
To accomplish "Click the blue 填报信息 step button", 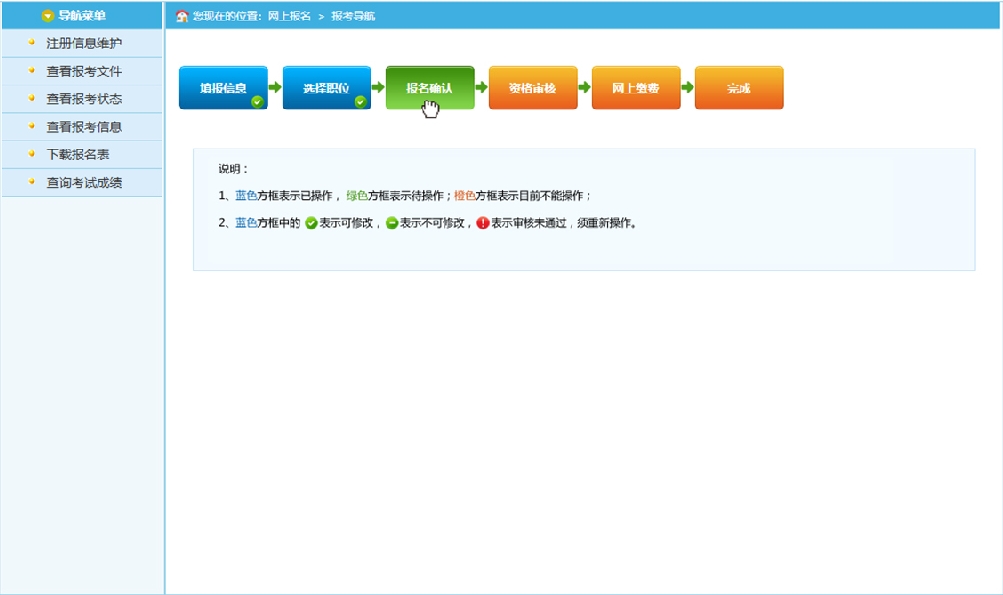I will (222, 87).
